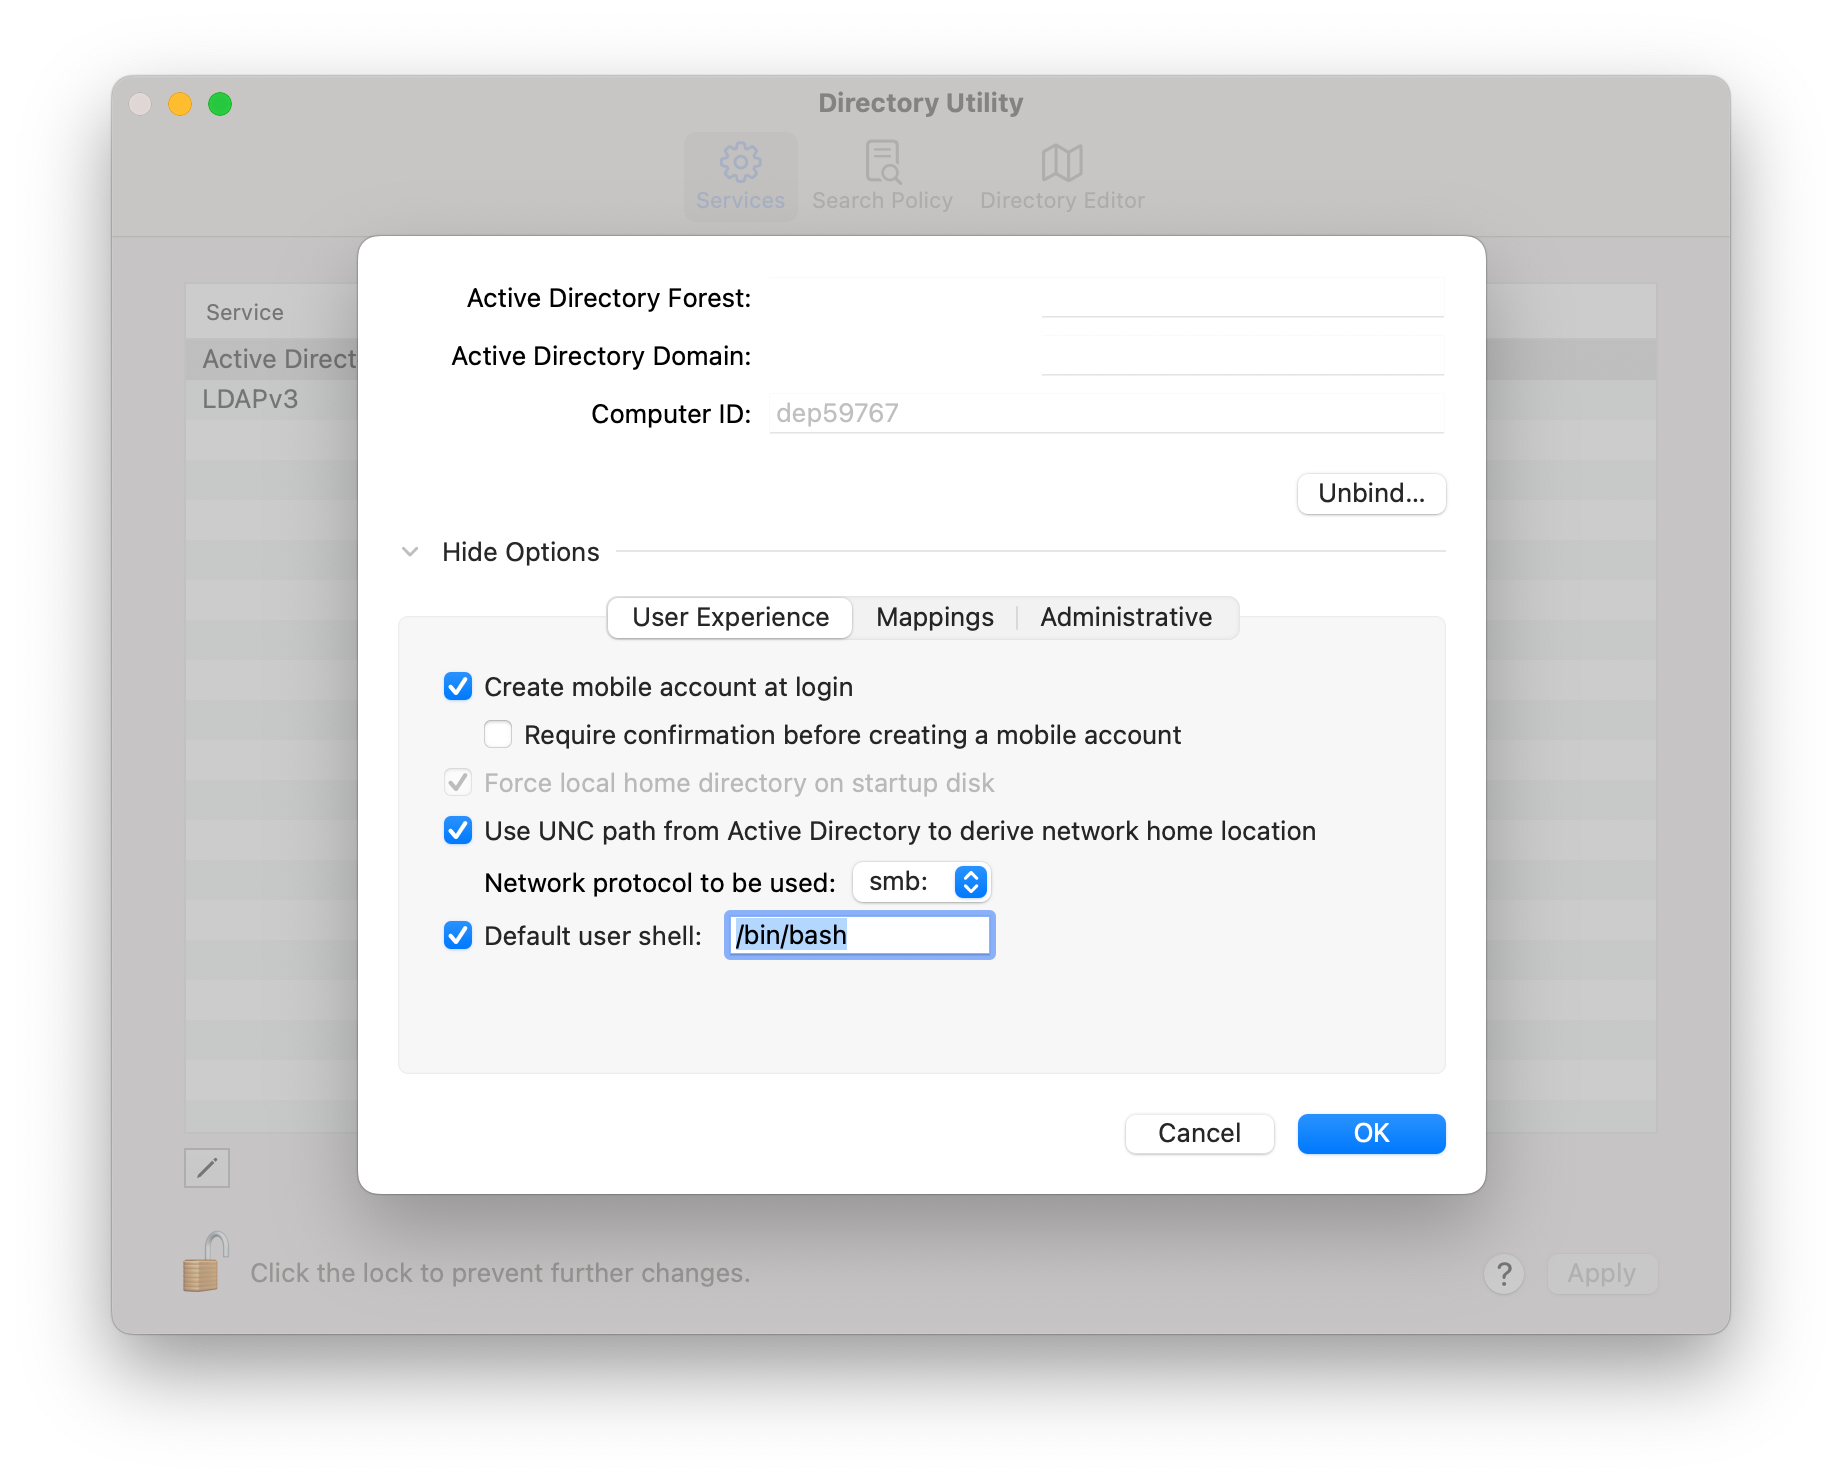This screenshot has height=1482, width=1842.
Task: Open the Search Policy toolbar icon
Action: [882, 177]
